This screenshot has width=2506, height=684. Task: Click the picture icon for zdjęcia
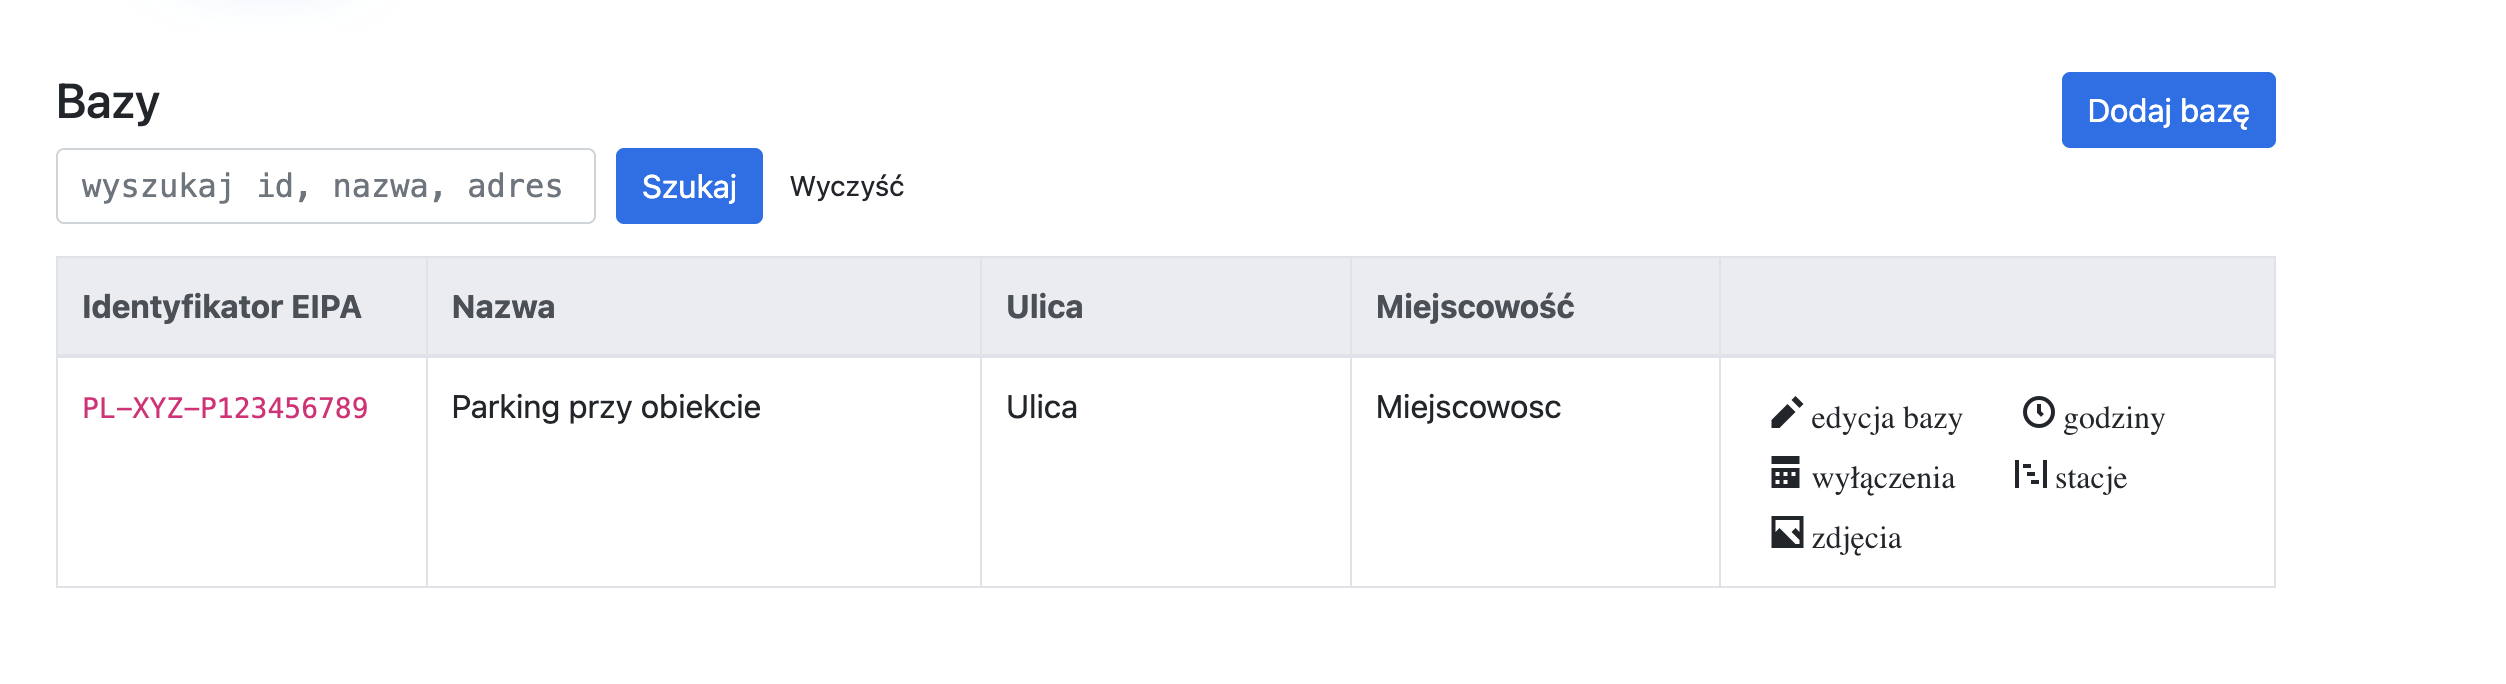(1786, 533)
